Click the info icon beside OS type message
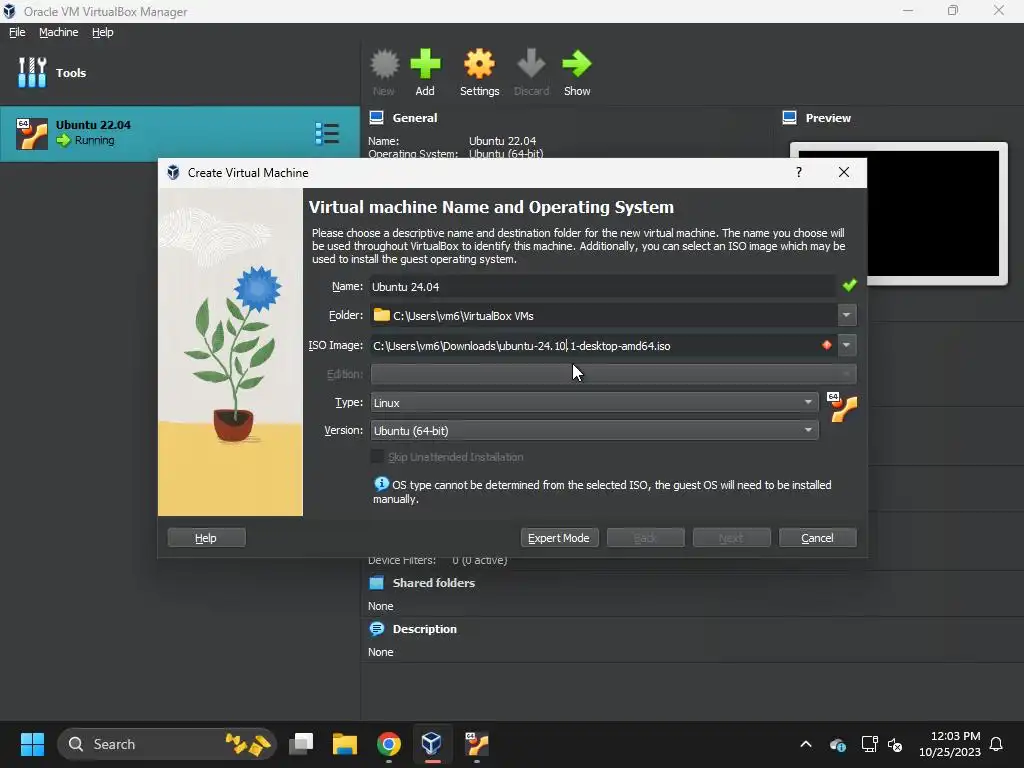 pos(381,484)
